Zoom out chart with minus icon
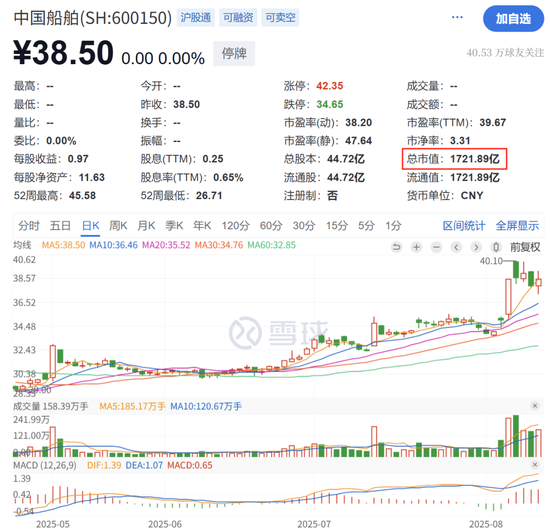 coord(436,247)
